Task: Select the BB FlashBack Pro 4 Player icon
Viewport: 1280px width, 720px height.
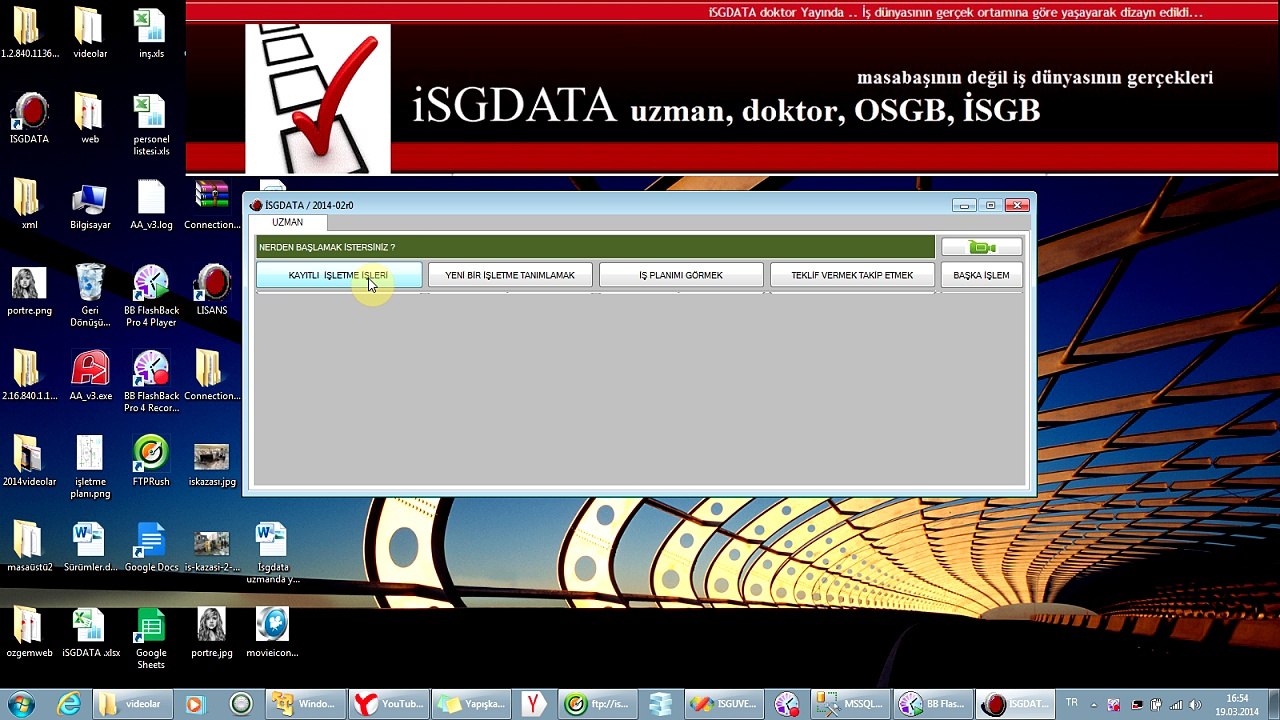Action: click(x=151, y=296)
